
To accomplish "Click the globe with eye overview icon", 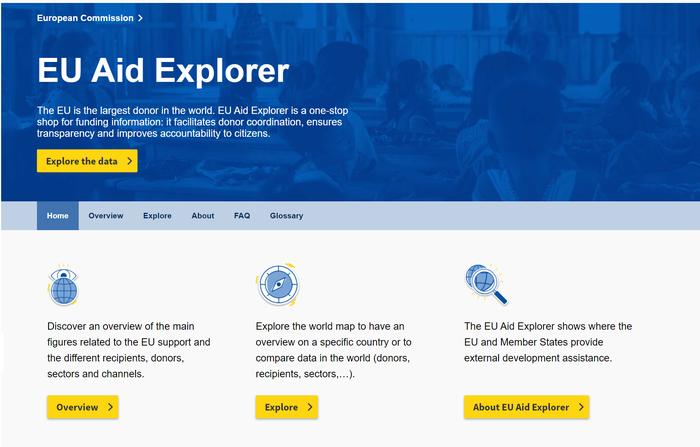I will [63, 285].
